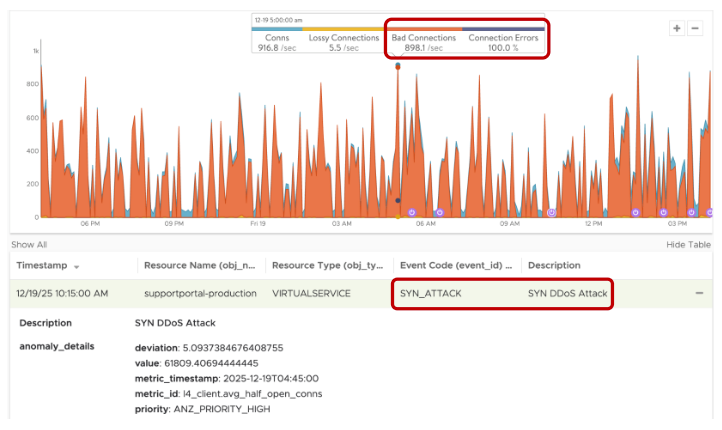Click Resource Name column header
Image resolution: width=722 pixels, height=430 pixels.
[x=199, y=265]
